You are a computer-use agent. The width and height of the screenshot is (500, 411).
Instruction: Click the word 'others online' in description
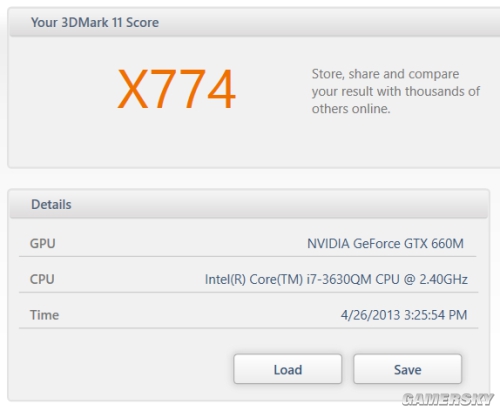351,109
